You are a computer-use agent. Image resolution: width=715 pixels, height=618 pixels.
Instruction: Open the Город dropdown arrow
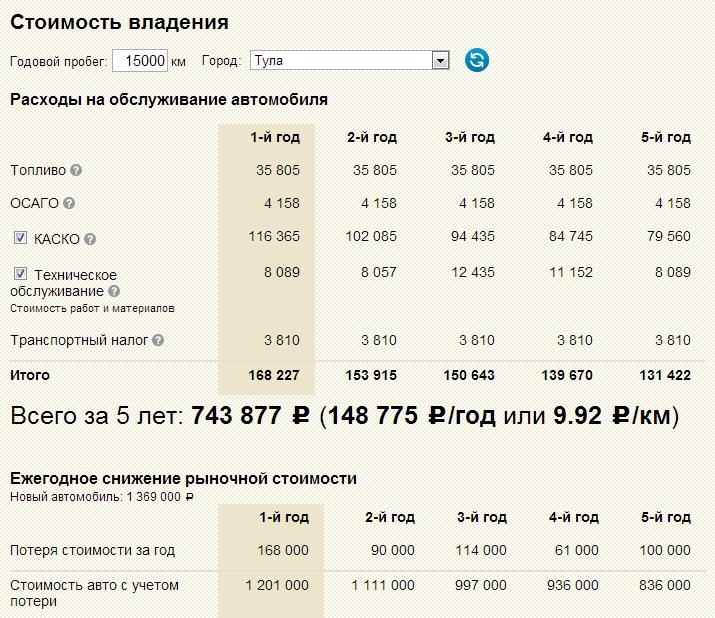coord(440,60)
